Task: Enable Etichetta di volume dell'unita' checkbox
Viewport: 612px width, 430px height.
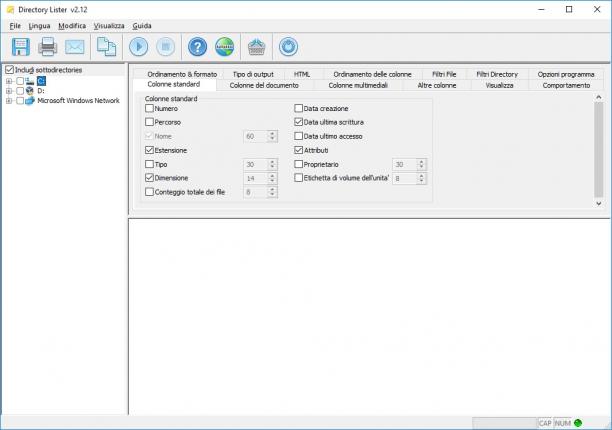Action: [x=299, y=178]
